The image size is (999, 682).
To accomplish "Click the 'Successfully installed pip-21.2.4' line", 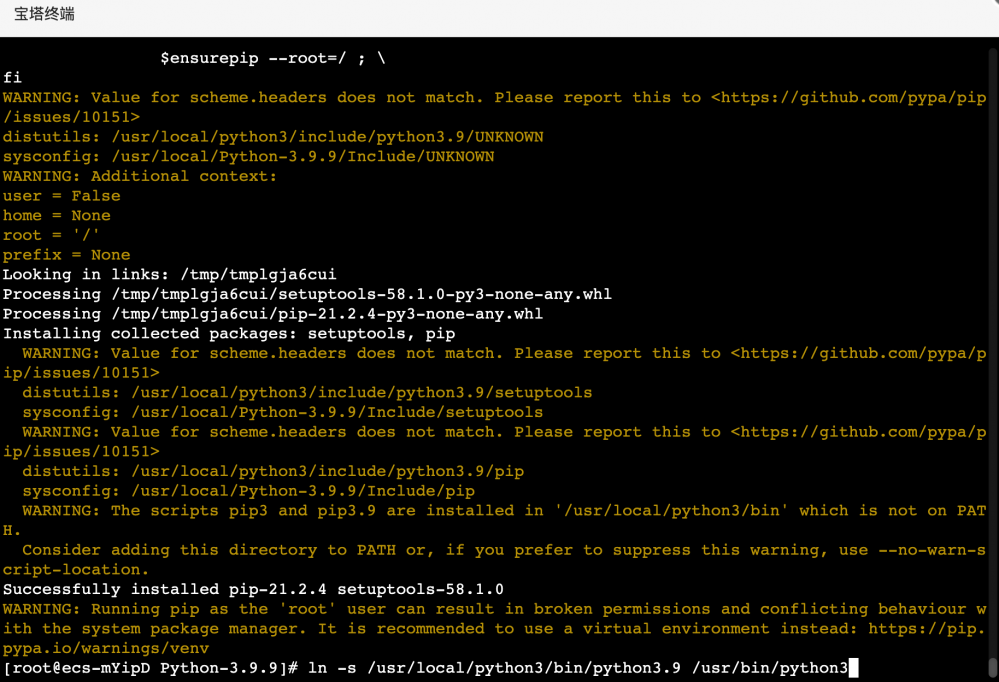I will [x=253, y=589].
